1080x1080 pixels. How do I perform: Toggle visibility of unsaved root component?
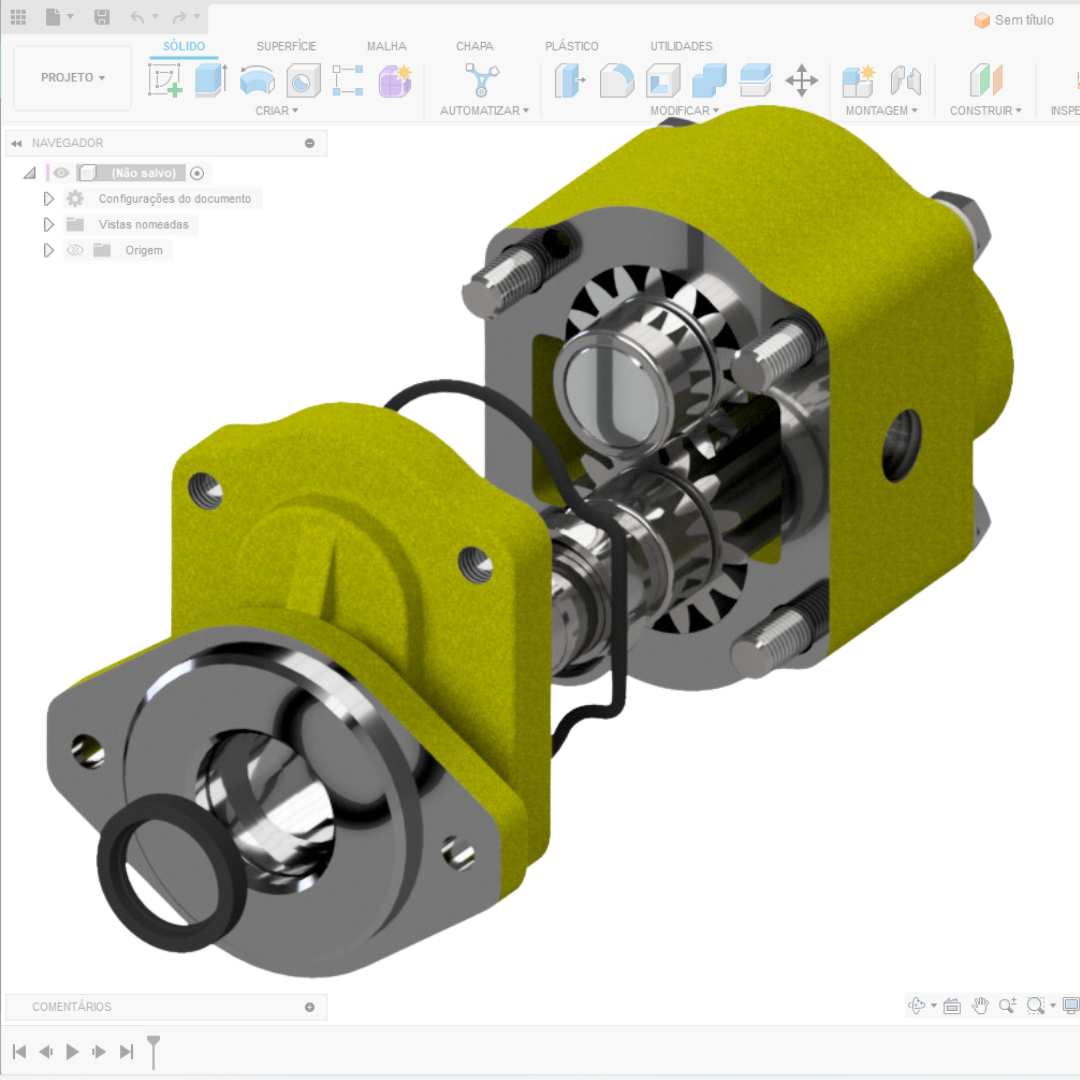(x=61, y=173)
